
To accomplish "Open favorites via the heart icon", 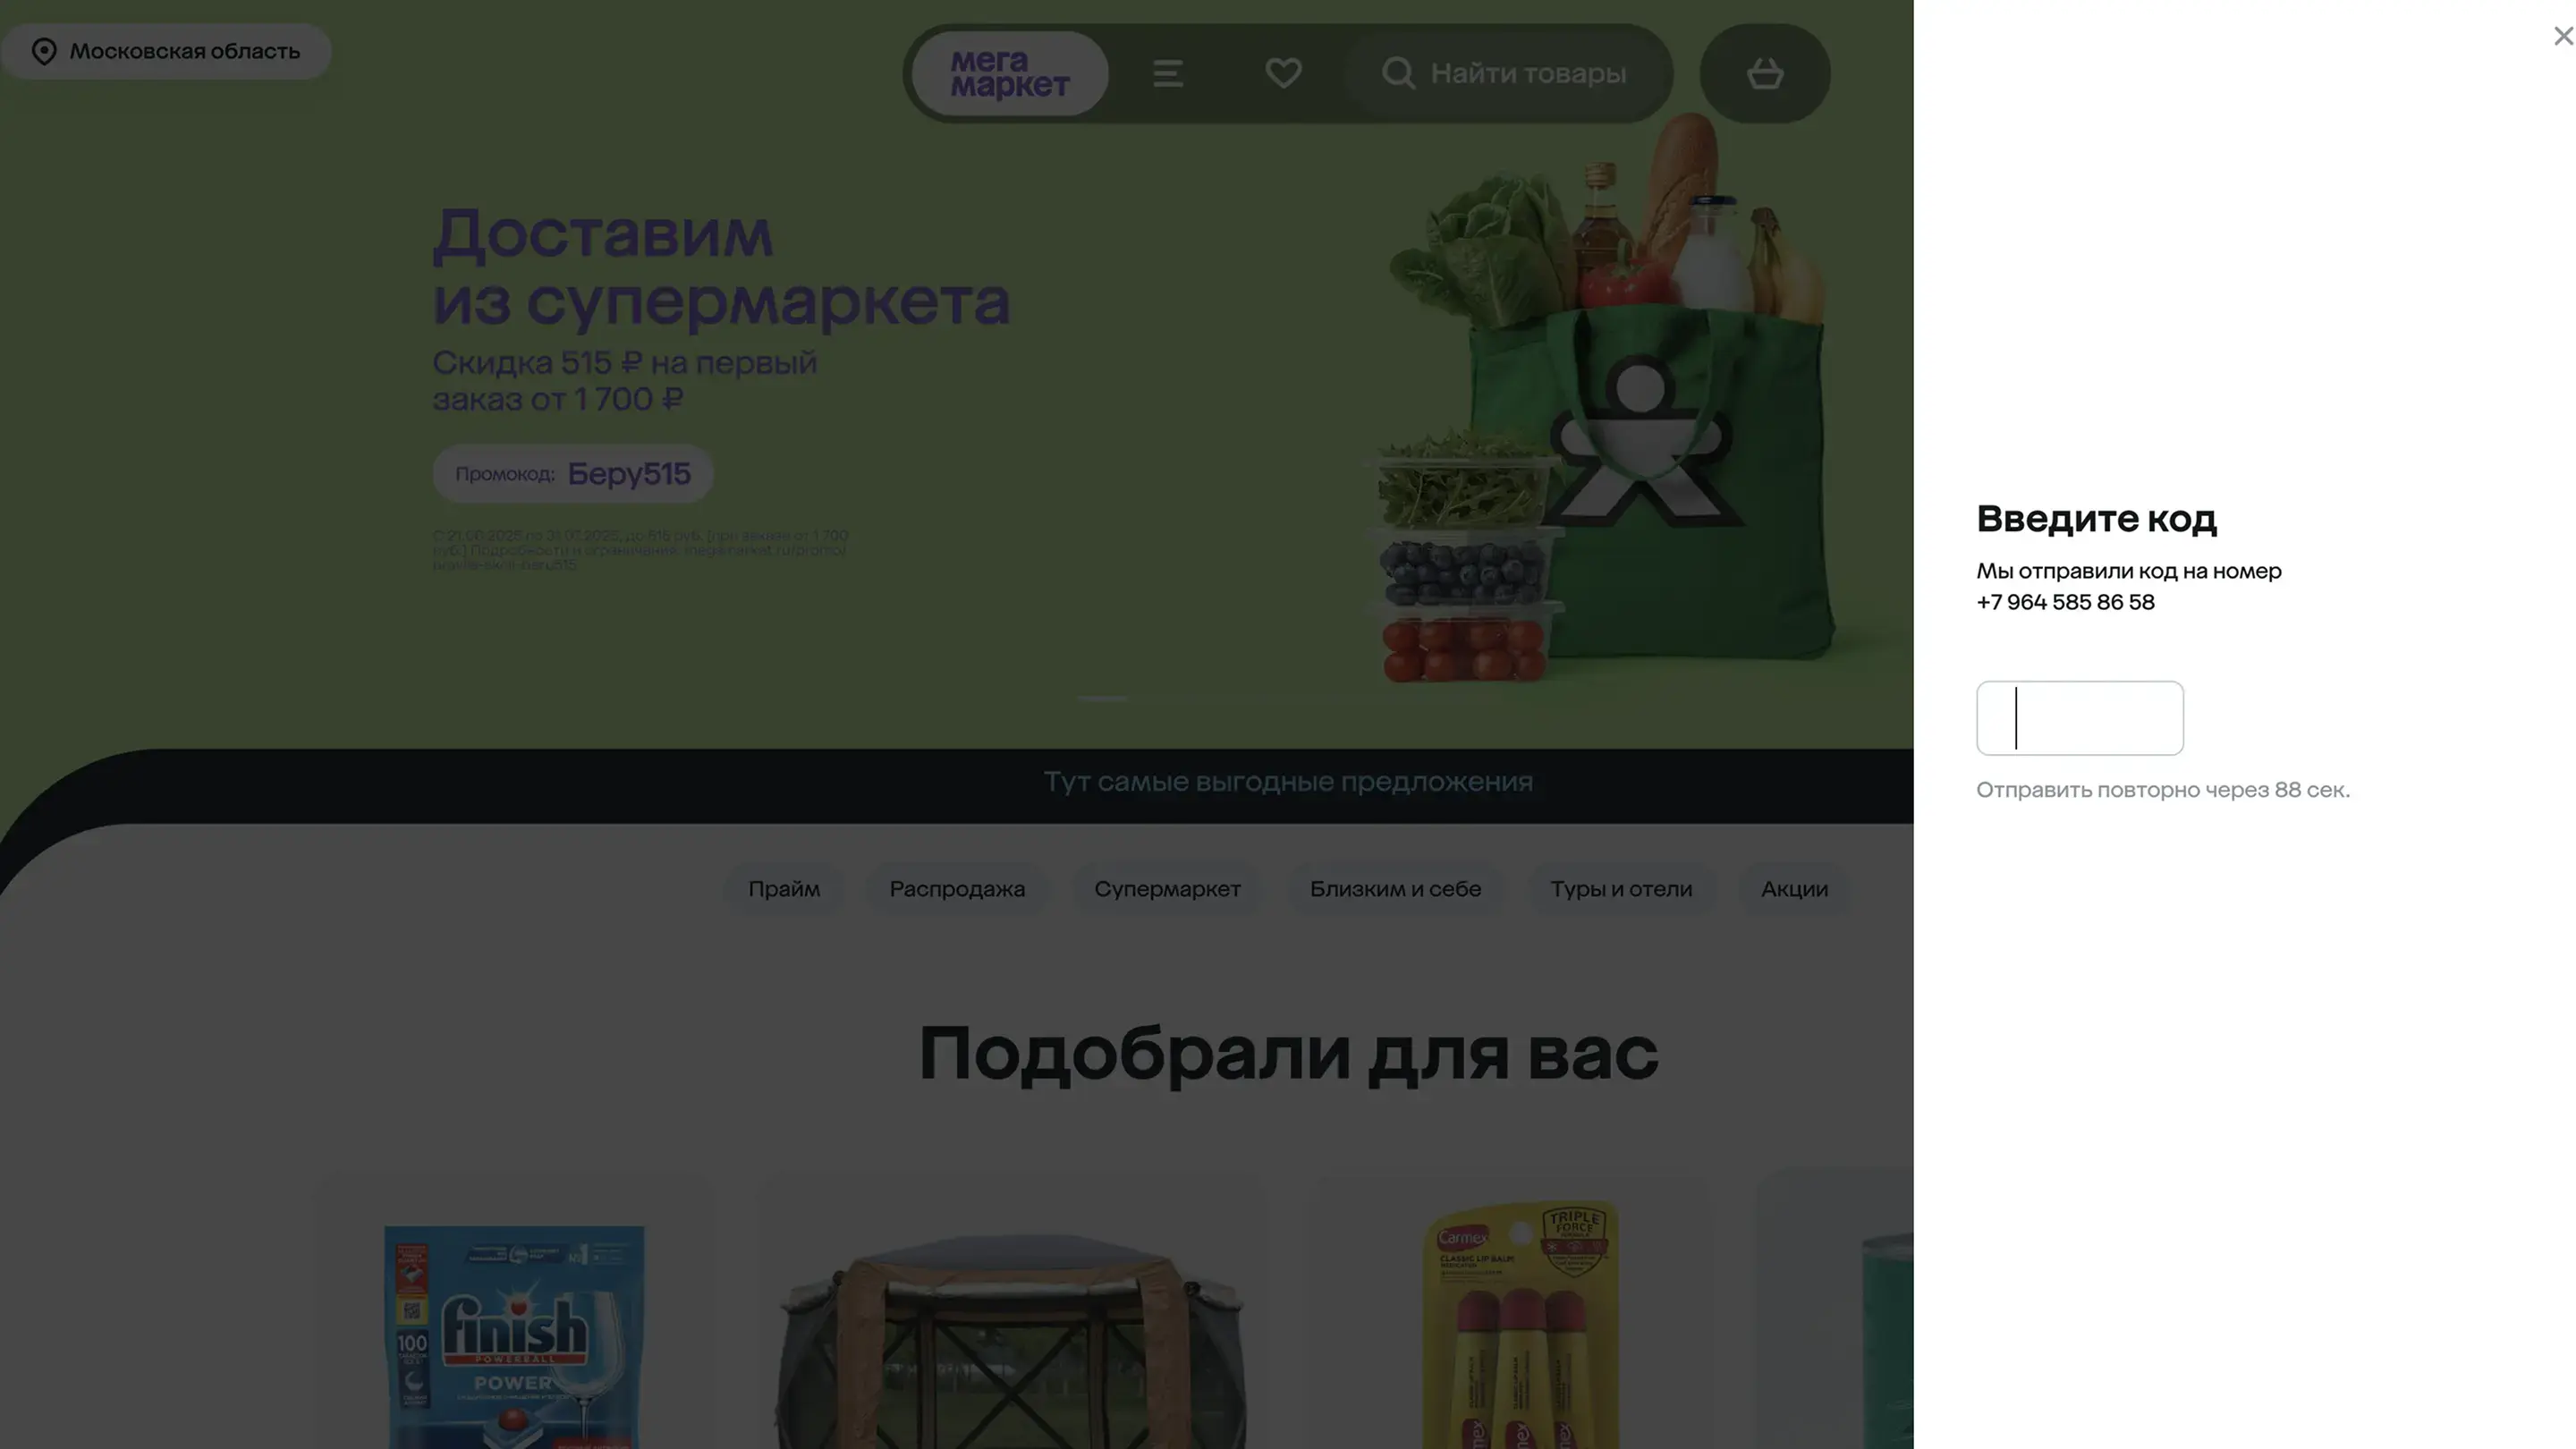I will point(1283,73).
